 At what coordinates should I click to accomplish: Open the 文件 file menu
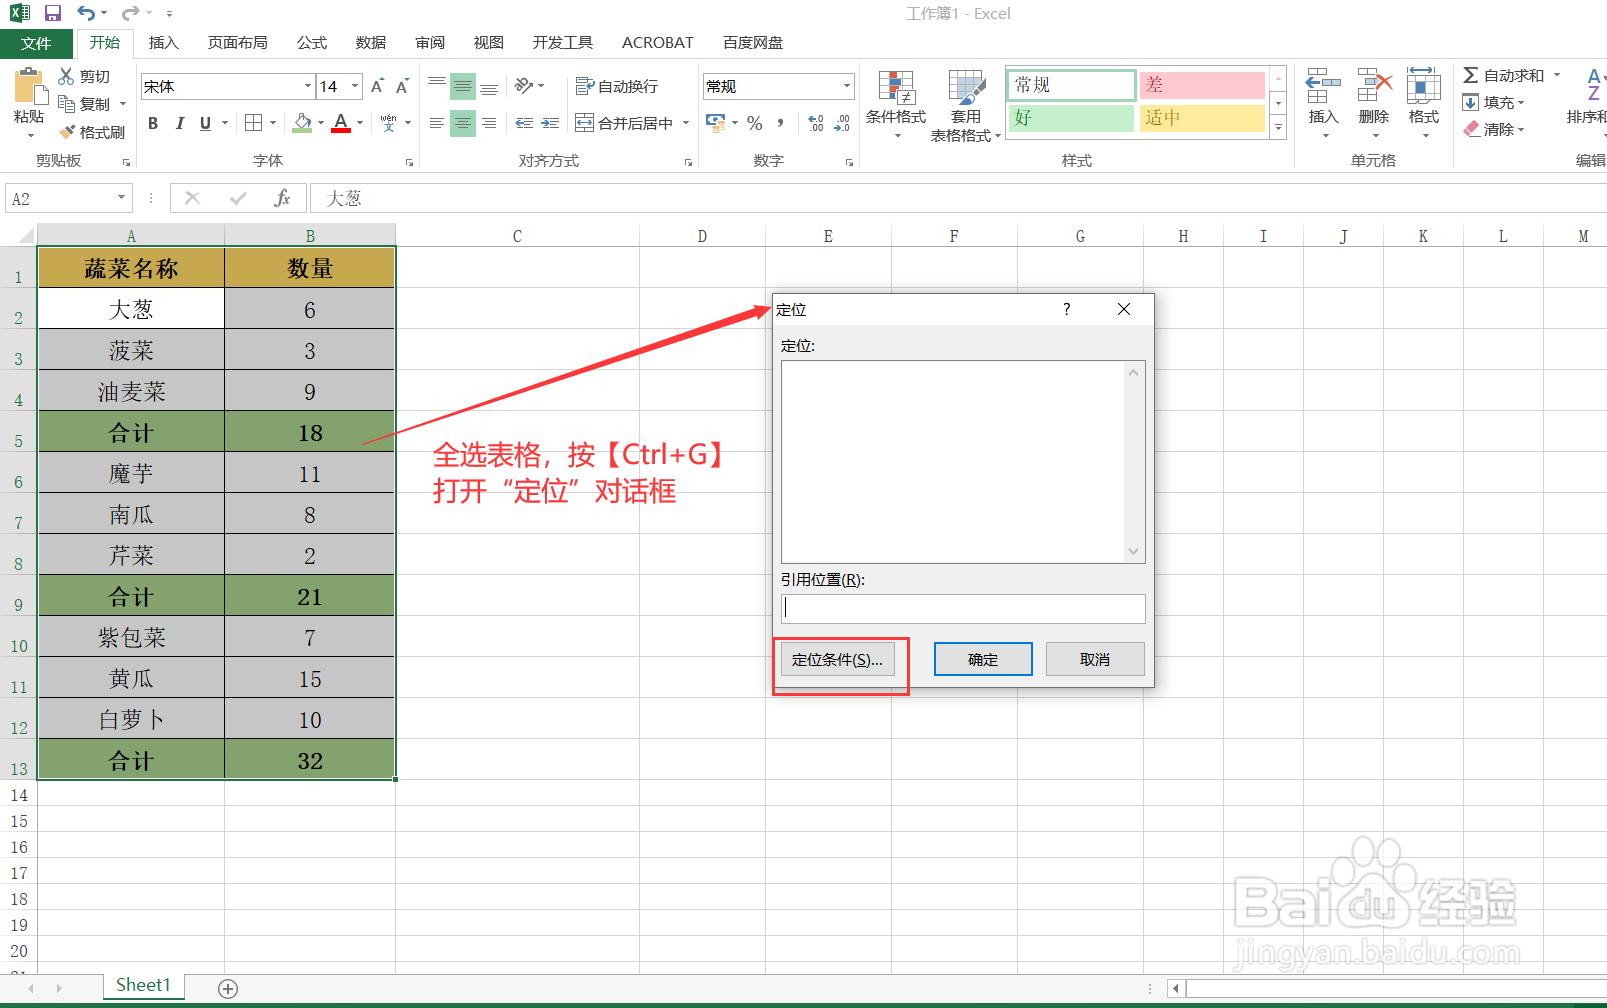[x=36, y=43]
